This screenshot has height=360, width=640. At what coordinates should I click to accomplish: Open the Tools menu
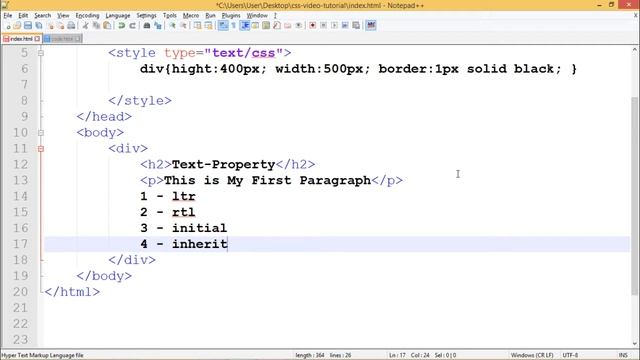170,16
